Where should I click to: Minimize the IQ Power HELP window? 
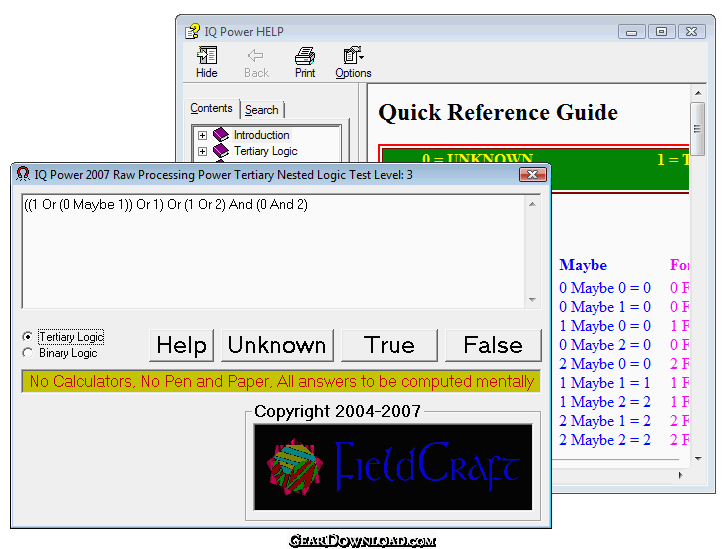[x=632, y=32]
